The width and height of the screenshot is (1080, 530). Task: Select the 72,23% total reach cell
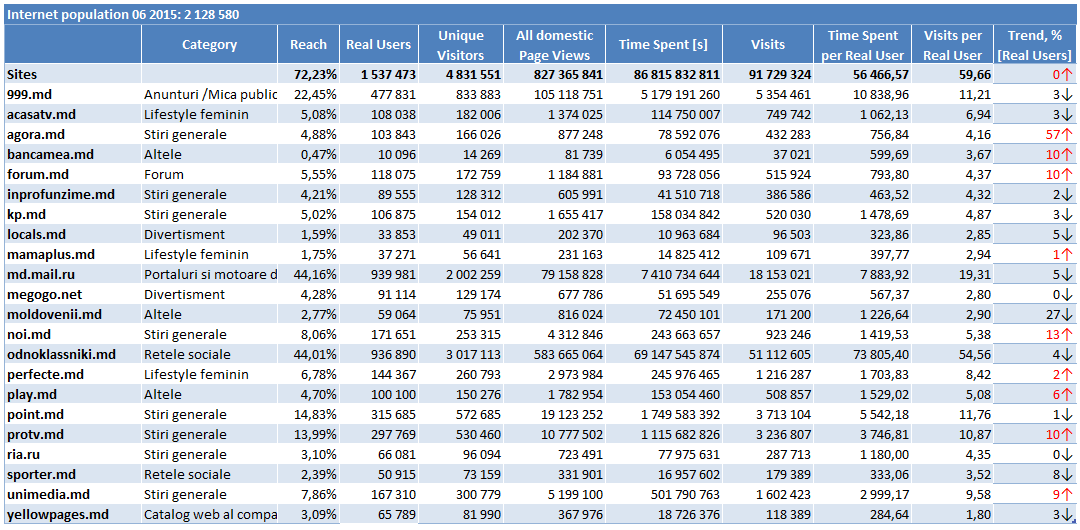coord(309,74)
